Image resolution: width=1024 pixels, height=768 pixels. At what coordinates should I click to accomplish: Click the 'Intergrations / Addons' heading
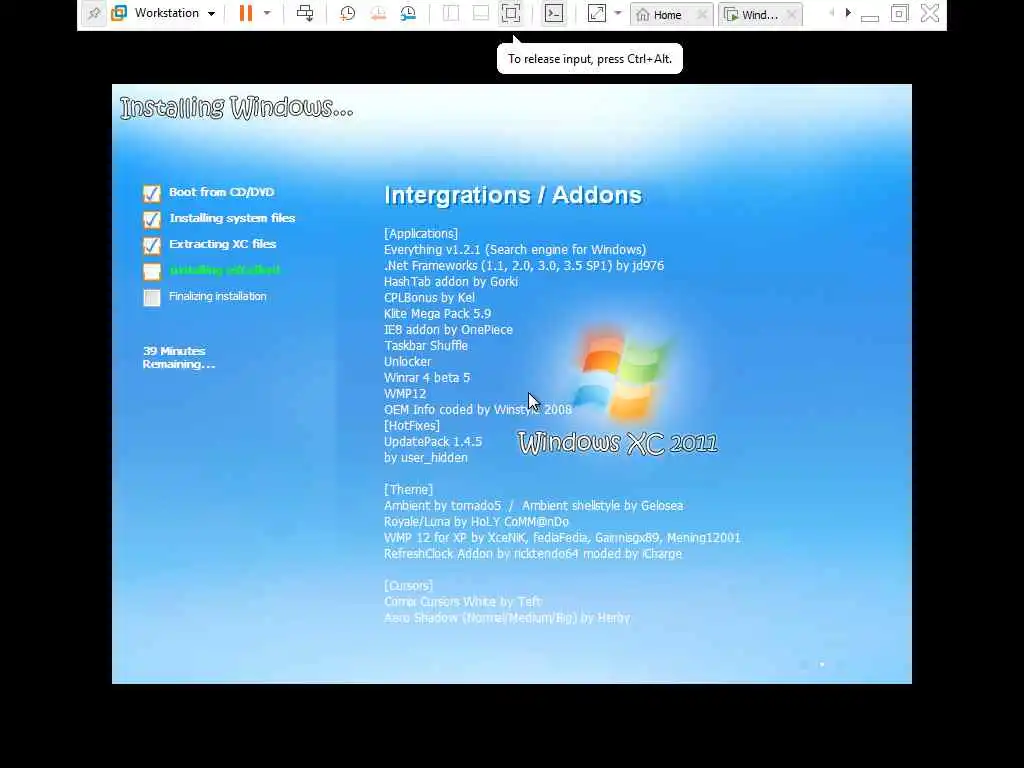click(x=513, y=195)
